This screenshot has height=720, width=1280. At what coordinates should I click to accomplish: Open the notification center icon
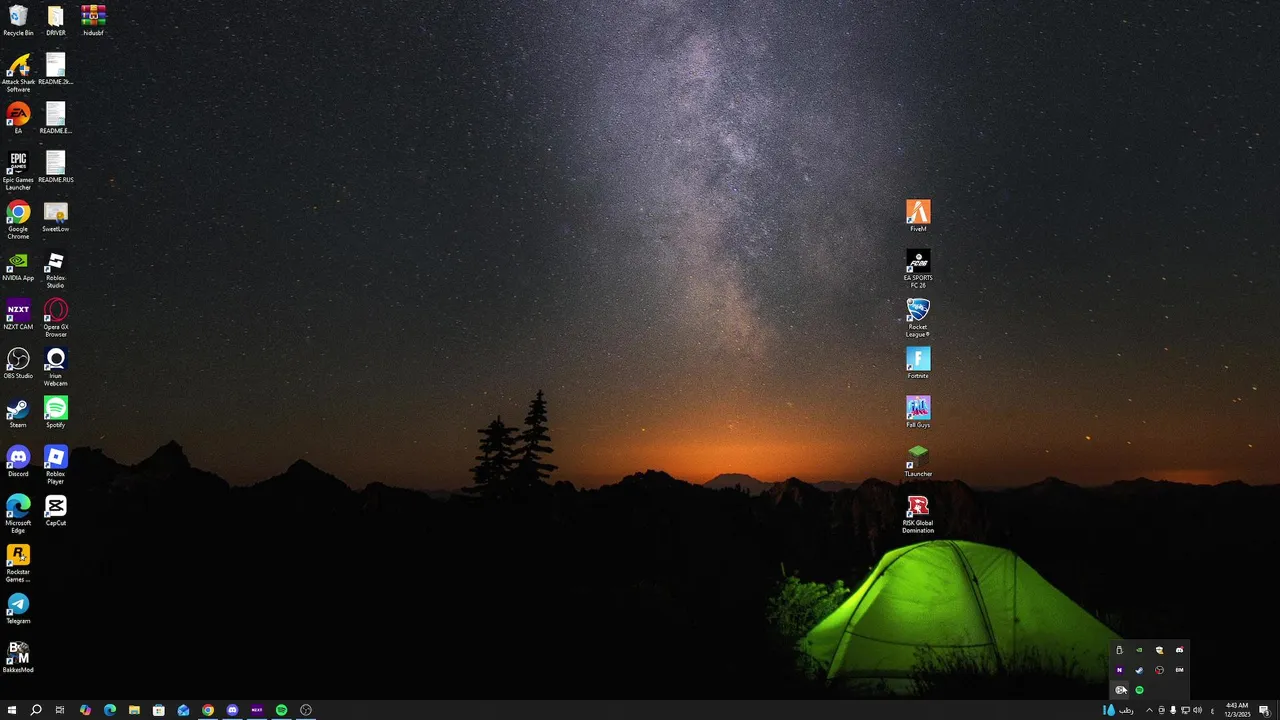1265,710
